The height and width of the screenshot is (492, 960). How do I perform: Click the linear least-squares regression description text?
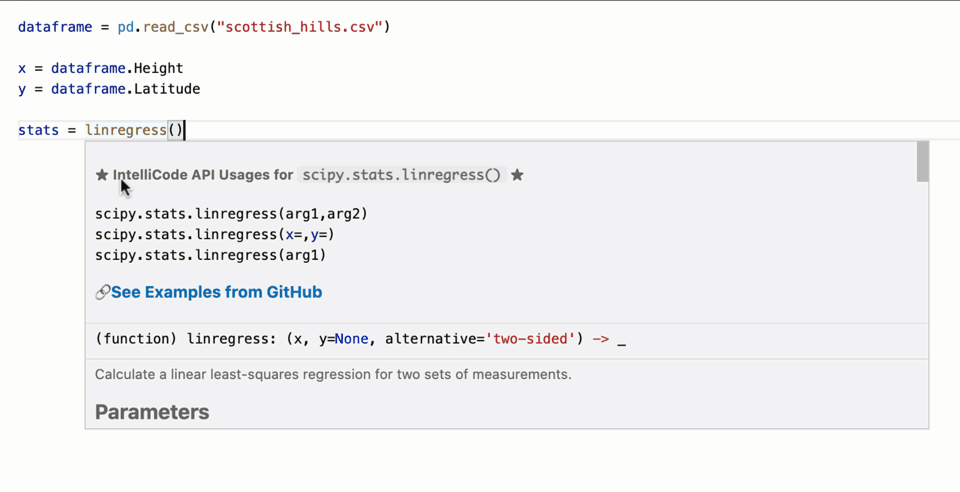tap(333, 374)
